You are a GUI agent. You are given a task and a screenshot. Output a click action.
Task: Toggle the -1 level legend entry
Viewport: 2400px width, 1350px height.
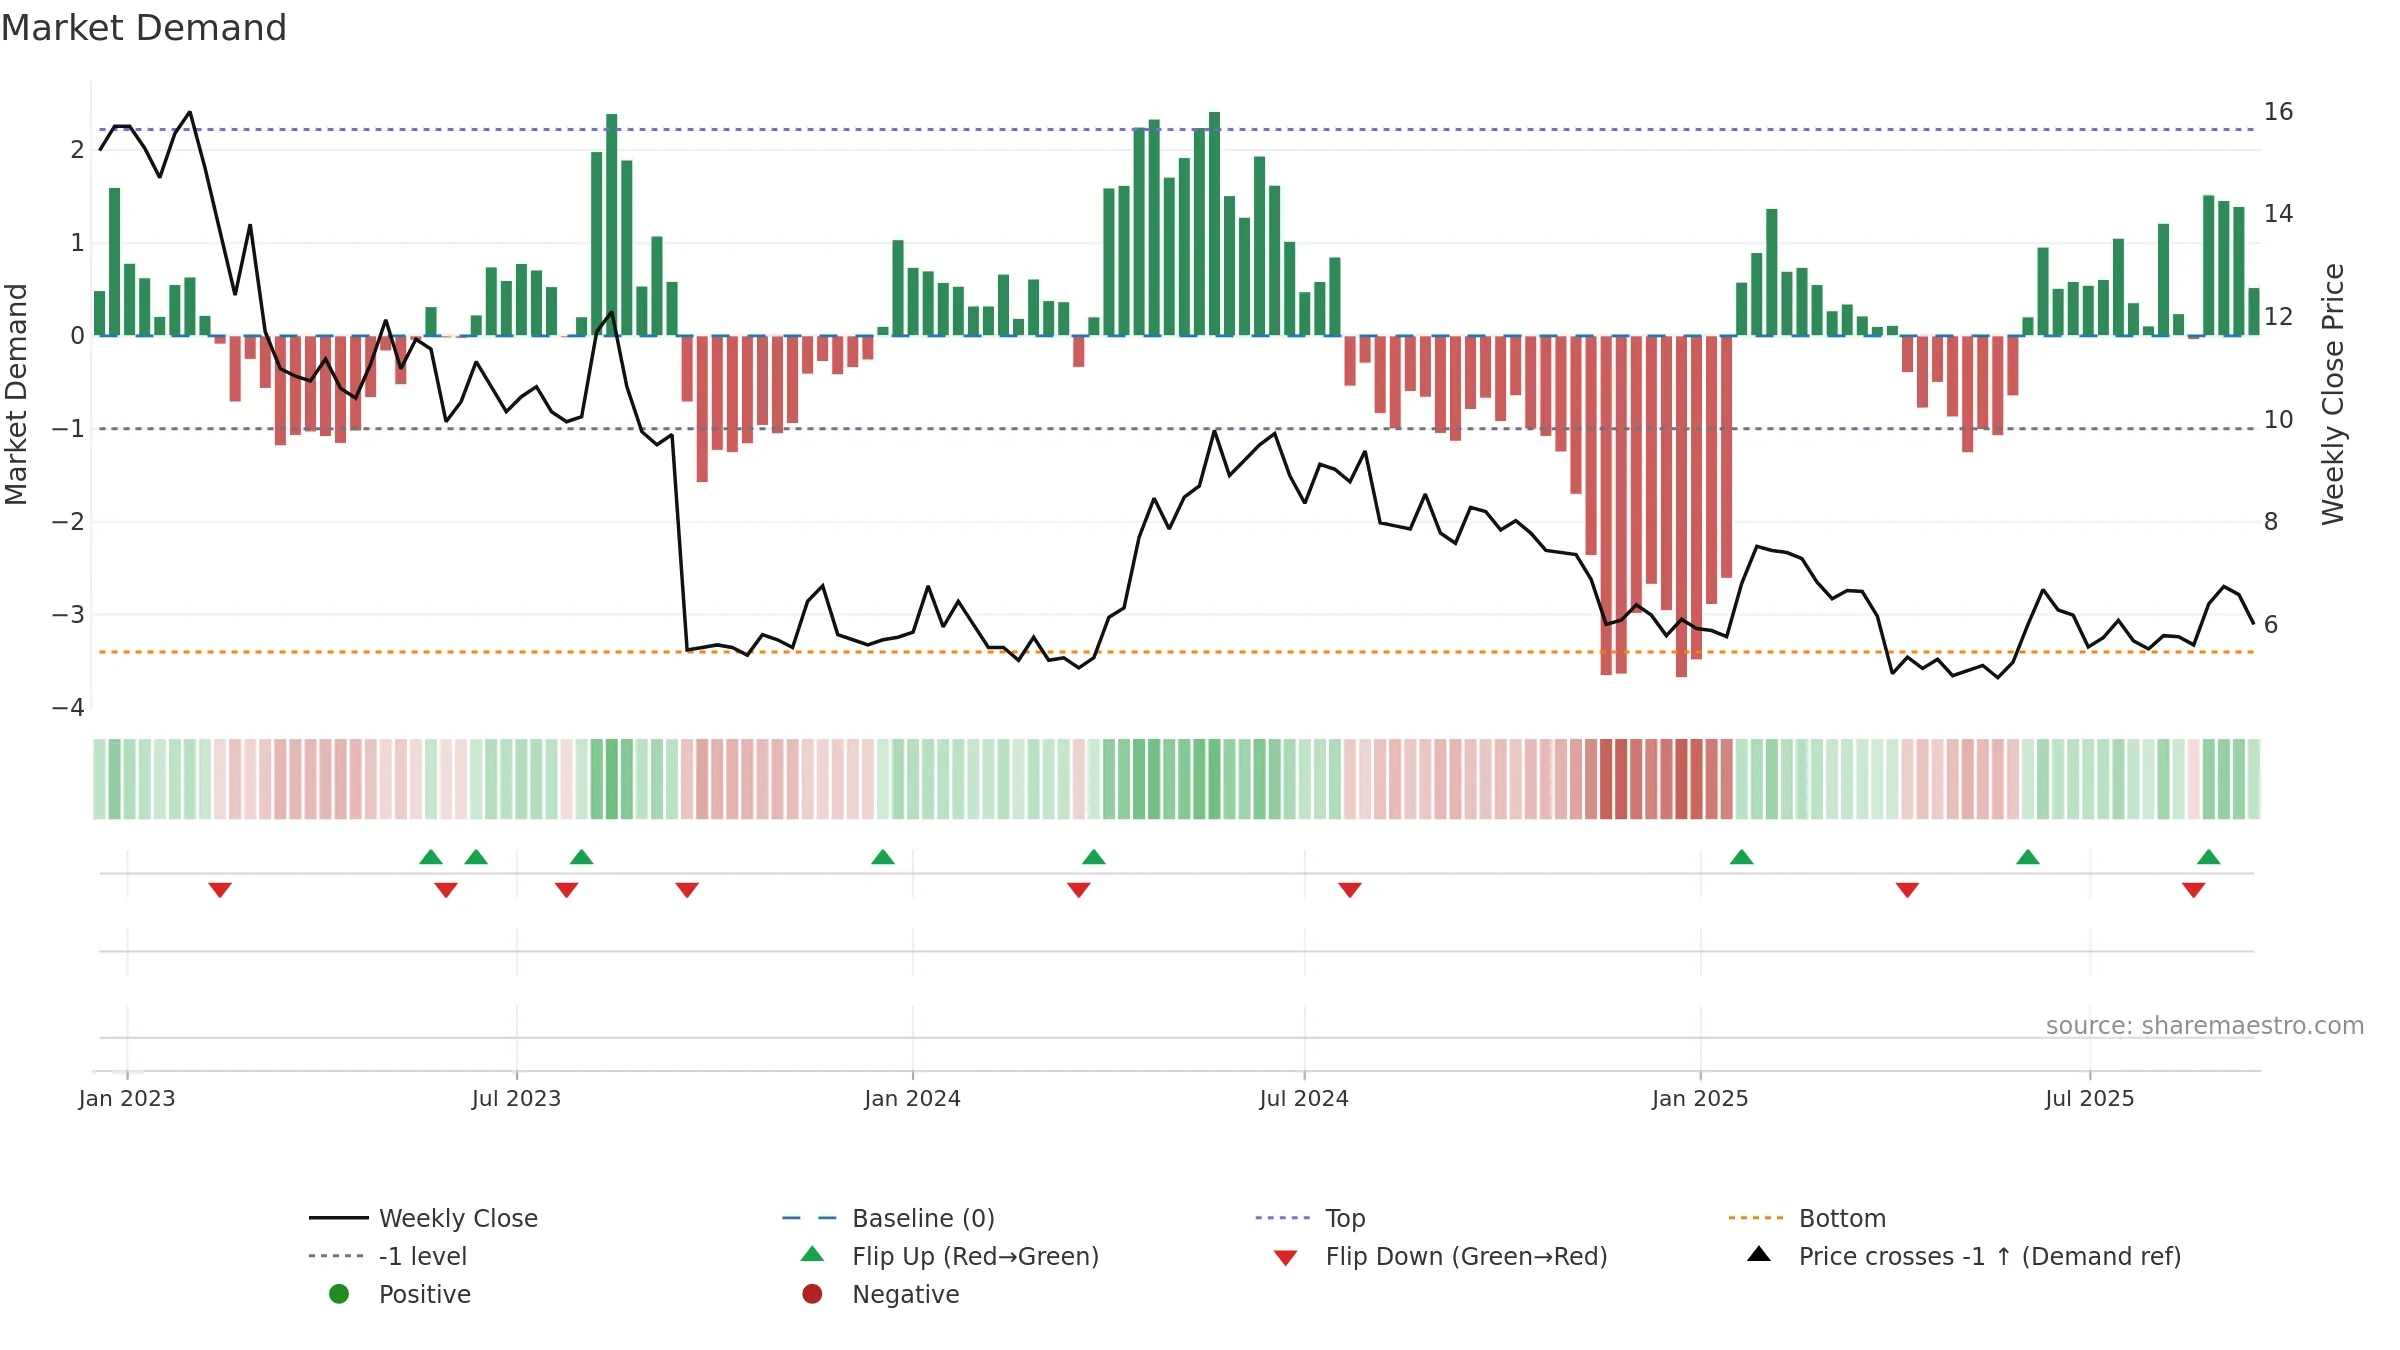[x=388, y=1256]
